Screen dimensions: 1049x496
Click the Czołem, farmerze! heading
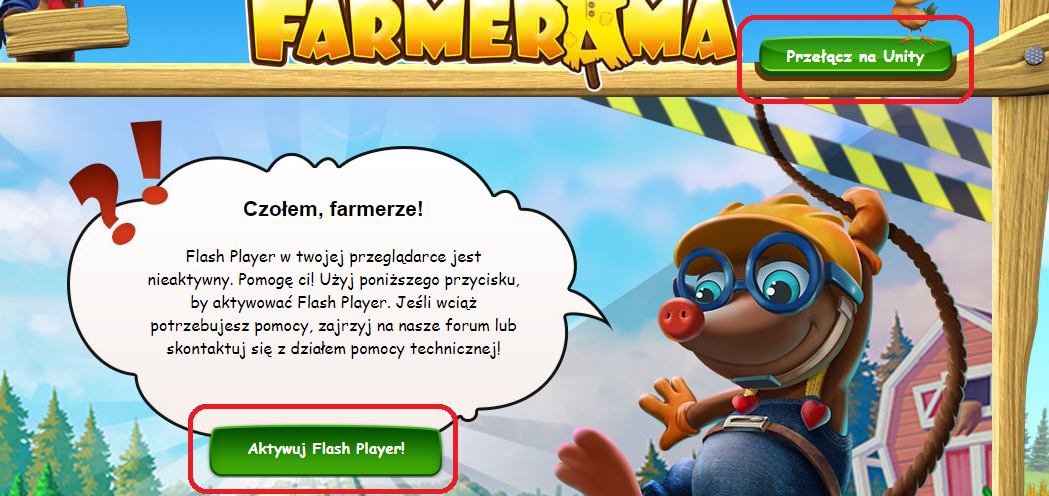[333, 209]
